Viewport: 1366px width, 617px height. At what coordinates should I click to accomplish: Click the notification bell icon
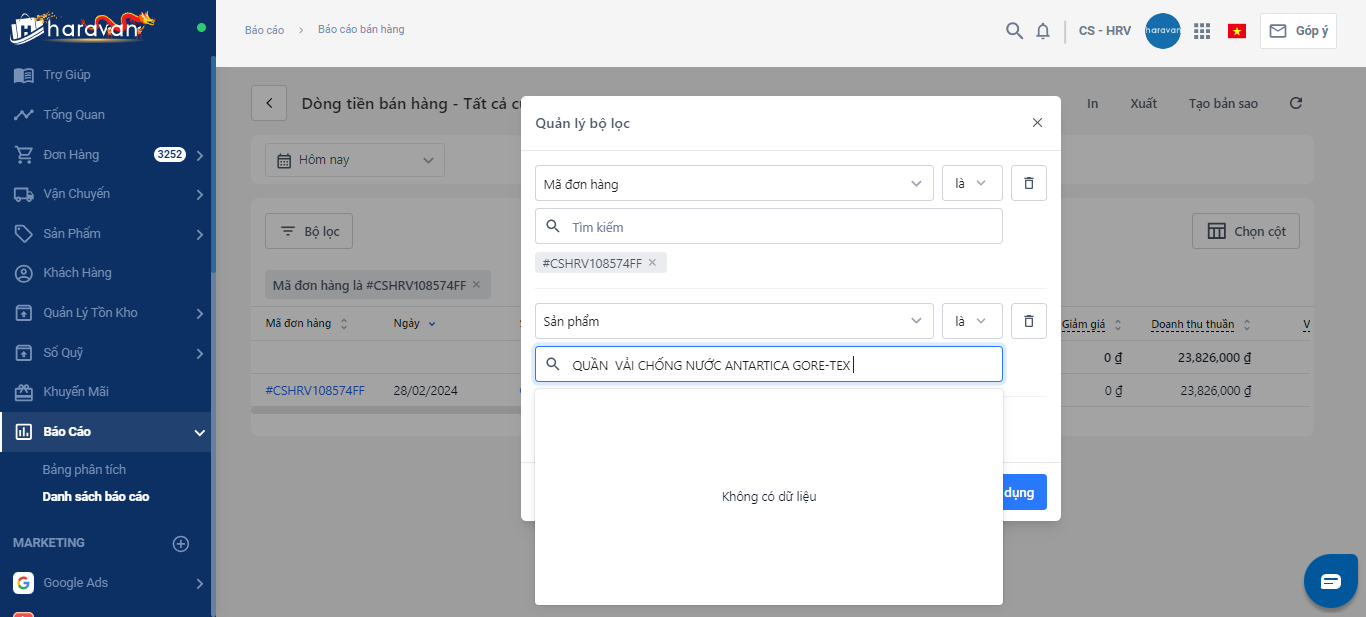(x=1043, y=31)
